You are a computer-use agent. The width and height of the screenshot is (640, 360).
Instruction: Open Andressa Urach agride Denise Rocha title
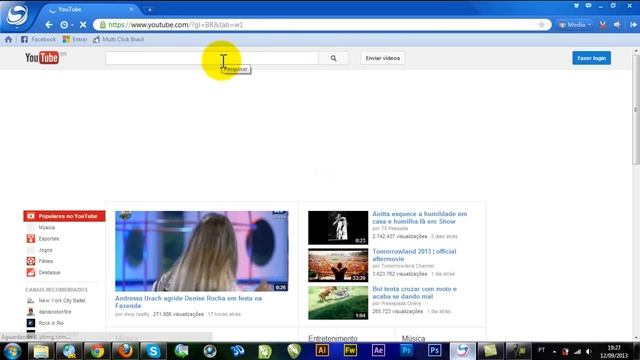click(189, 302)
